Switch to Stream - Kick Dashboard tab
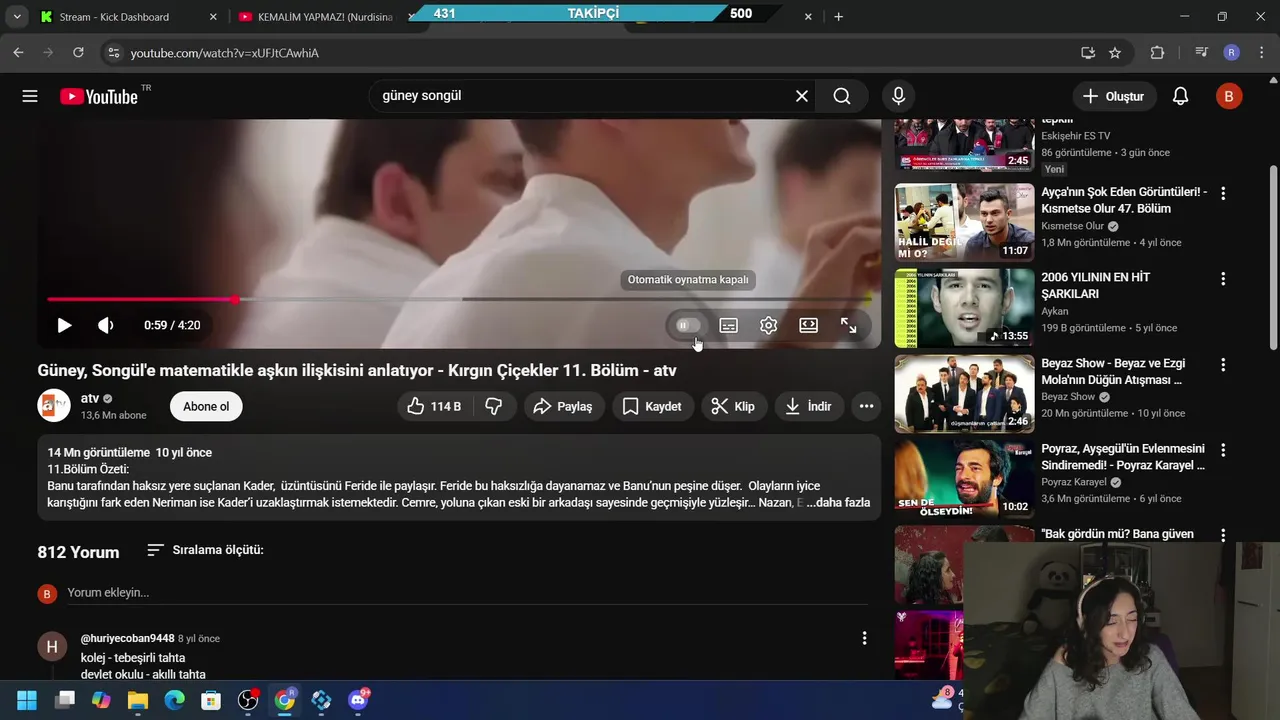 [125, 17]
